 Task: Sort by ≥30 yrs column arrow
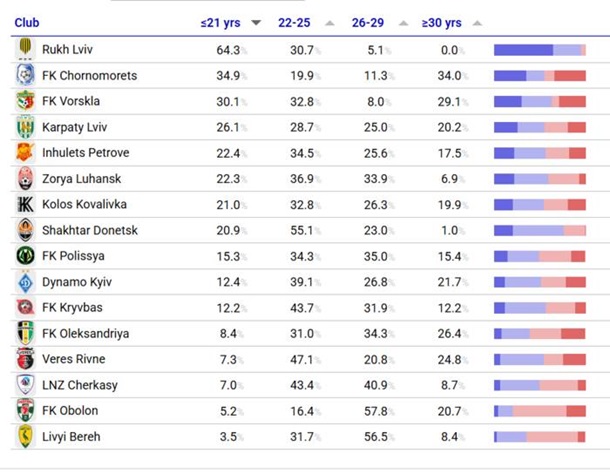point(476,23)
